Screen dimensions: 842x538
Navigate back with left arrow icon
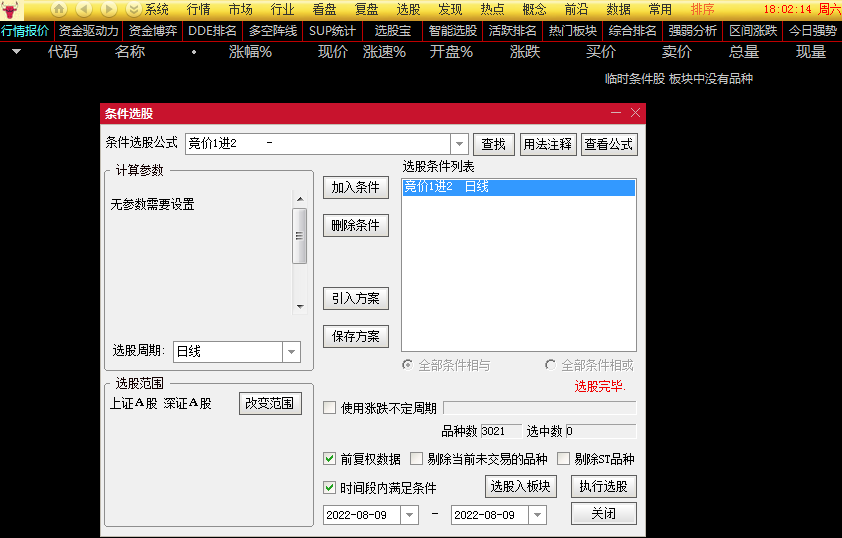(x=84, y=9)
